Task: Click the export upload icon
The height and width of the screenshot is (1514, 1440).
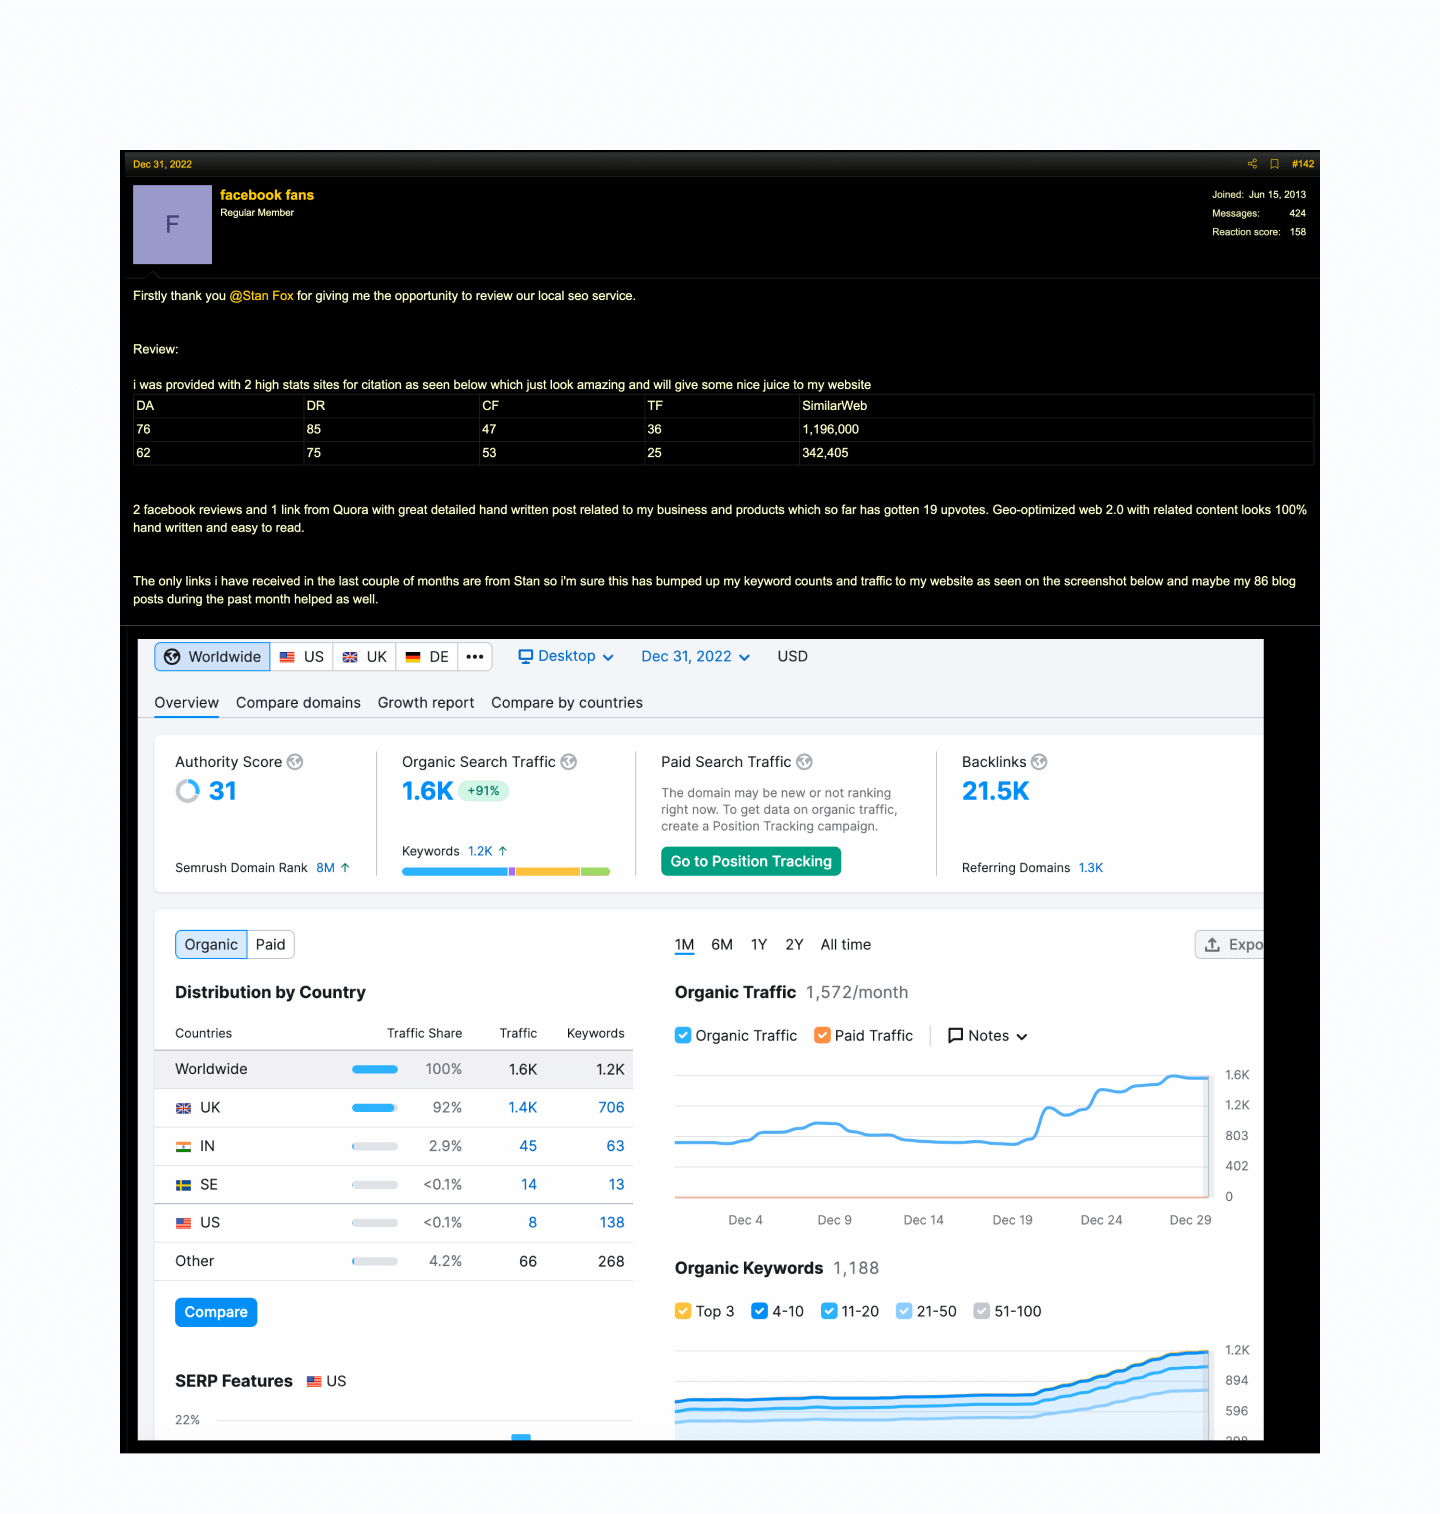Action: click(x=1212, y=945)
